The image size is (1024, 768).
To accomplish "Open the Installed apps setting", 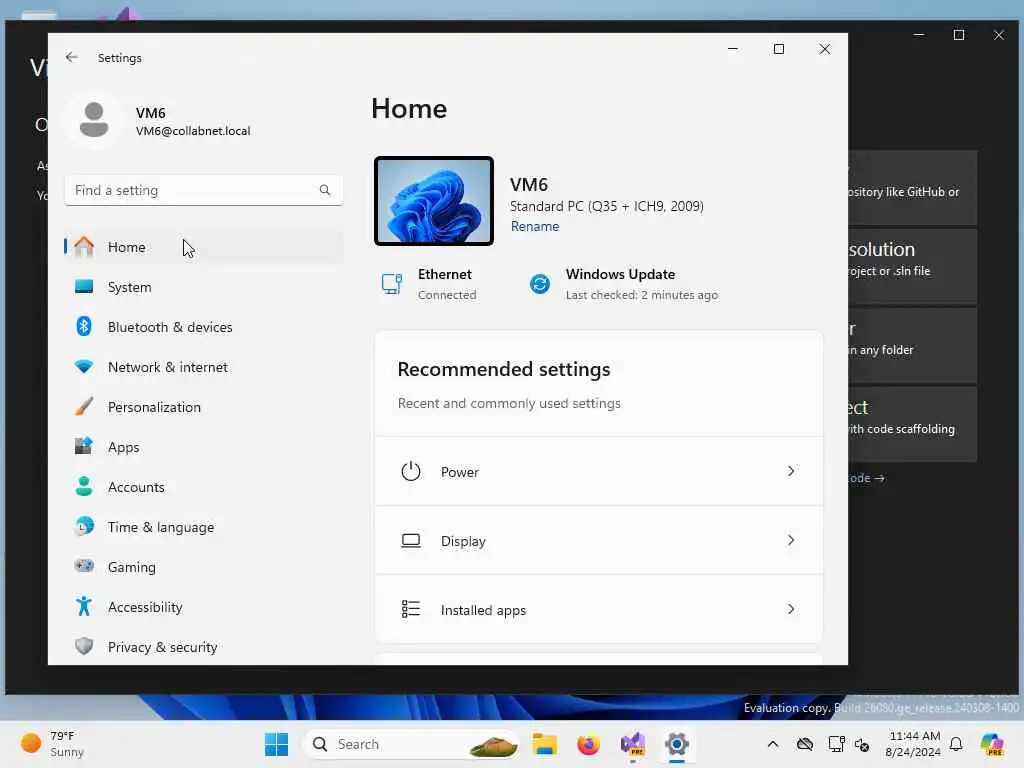I will [599, 609].
